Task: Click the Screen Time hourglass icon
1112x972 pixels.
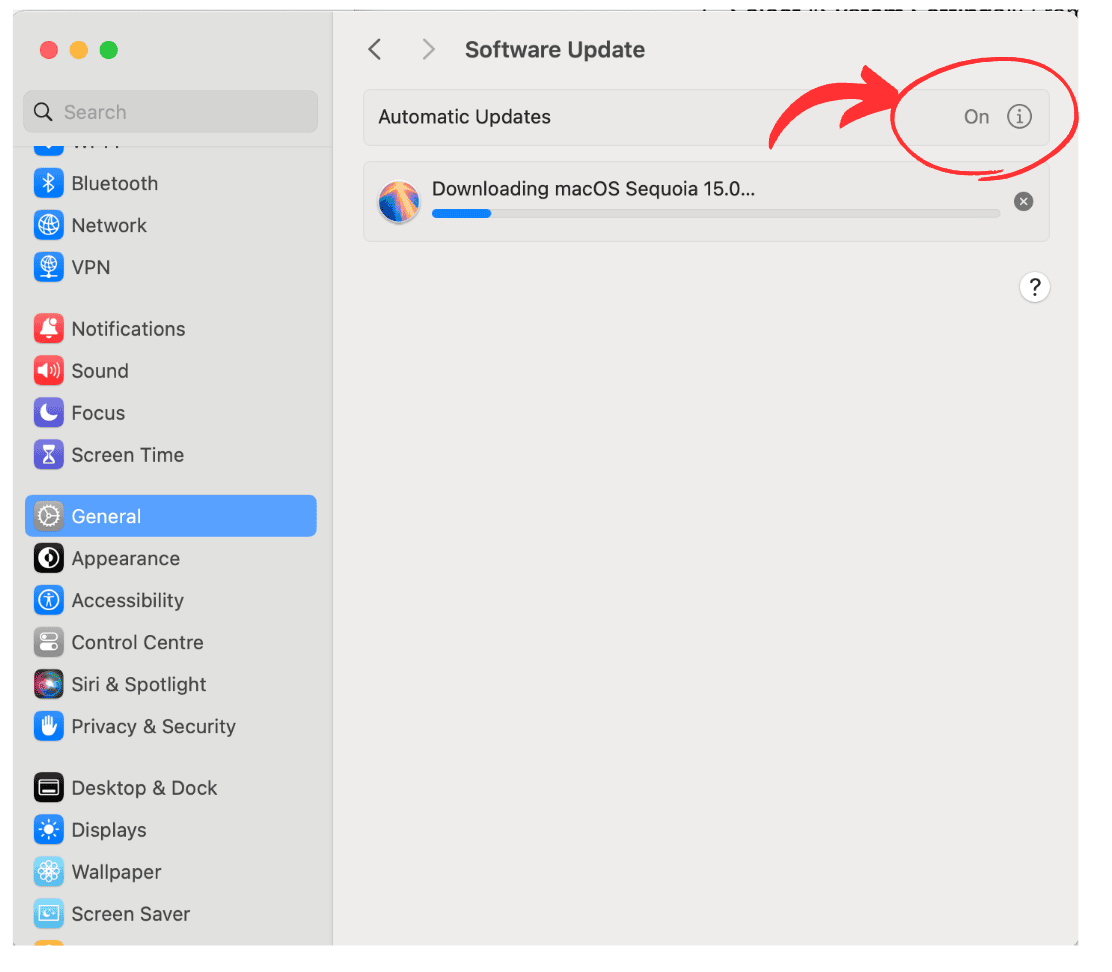Action: click(x=48, y=455)
